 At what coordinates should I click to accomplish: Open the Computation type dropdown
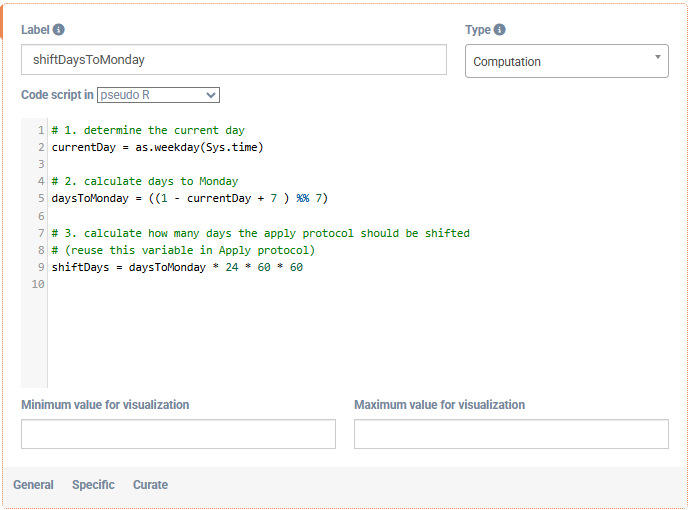coord(567,61)
